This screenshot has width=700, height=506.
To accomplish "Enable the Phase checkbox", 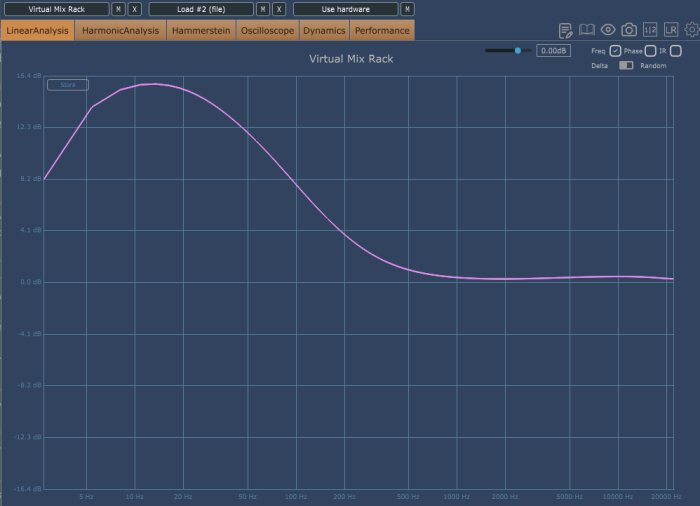I will point(650,51).
